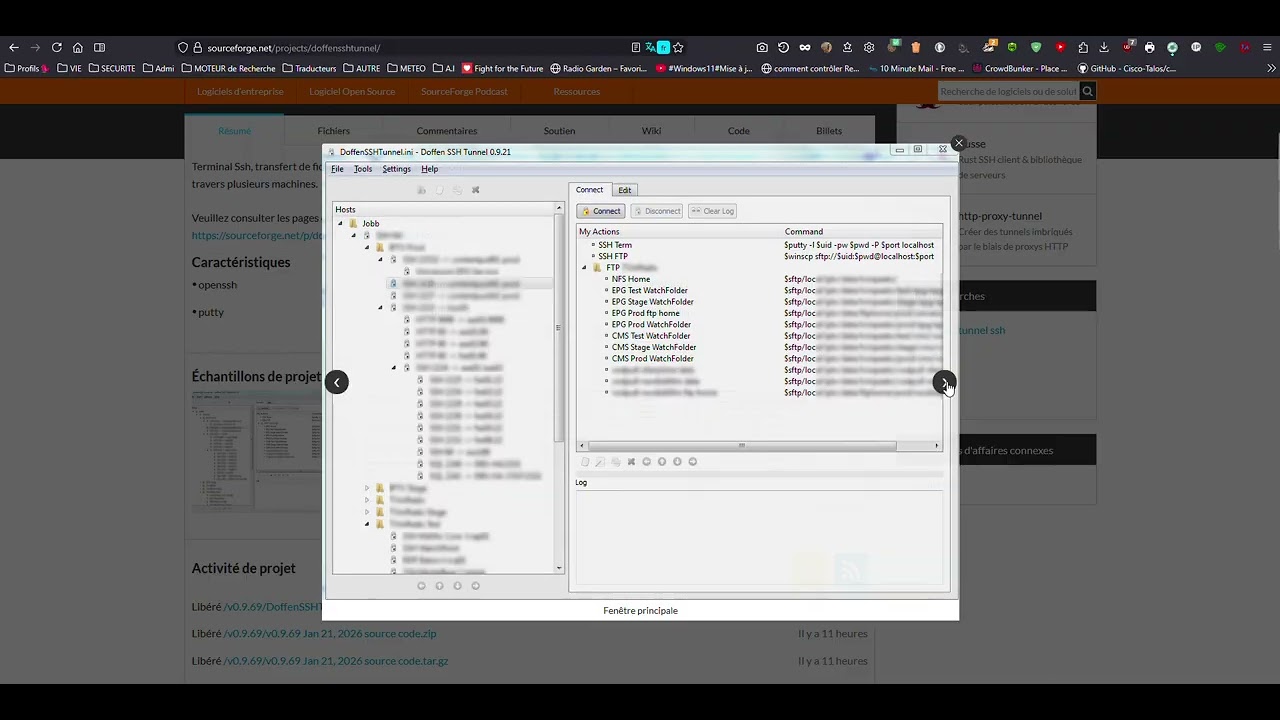Select CMS Stage WatchFolder action
Image resolution: width=1280 pixels, height=720 pixels.
click(654, 347)
